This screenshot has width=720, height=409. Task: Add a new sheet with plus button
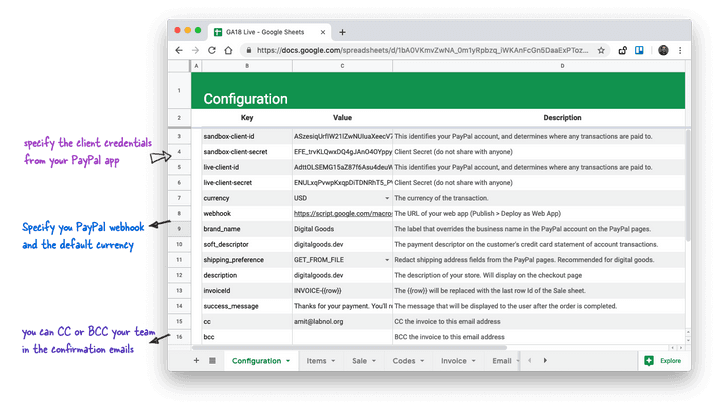click(x=196, y=361)
